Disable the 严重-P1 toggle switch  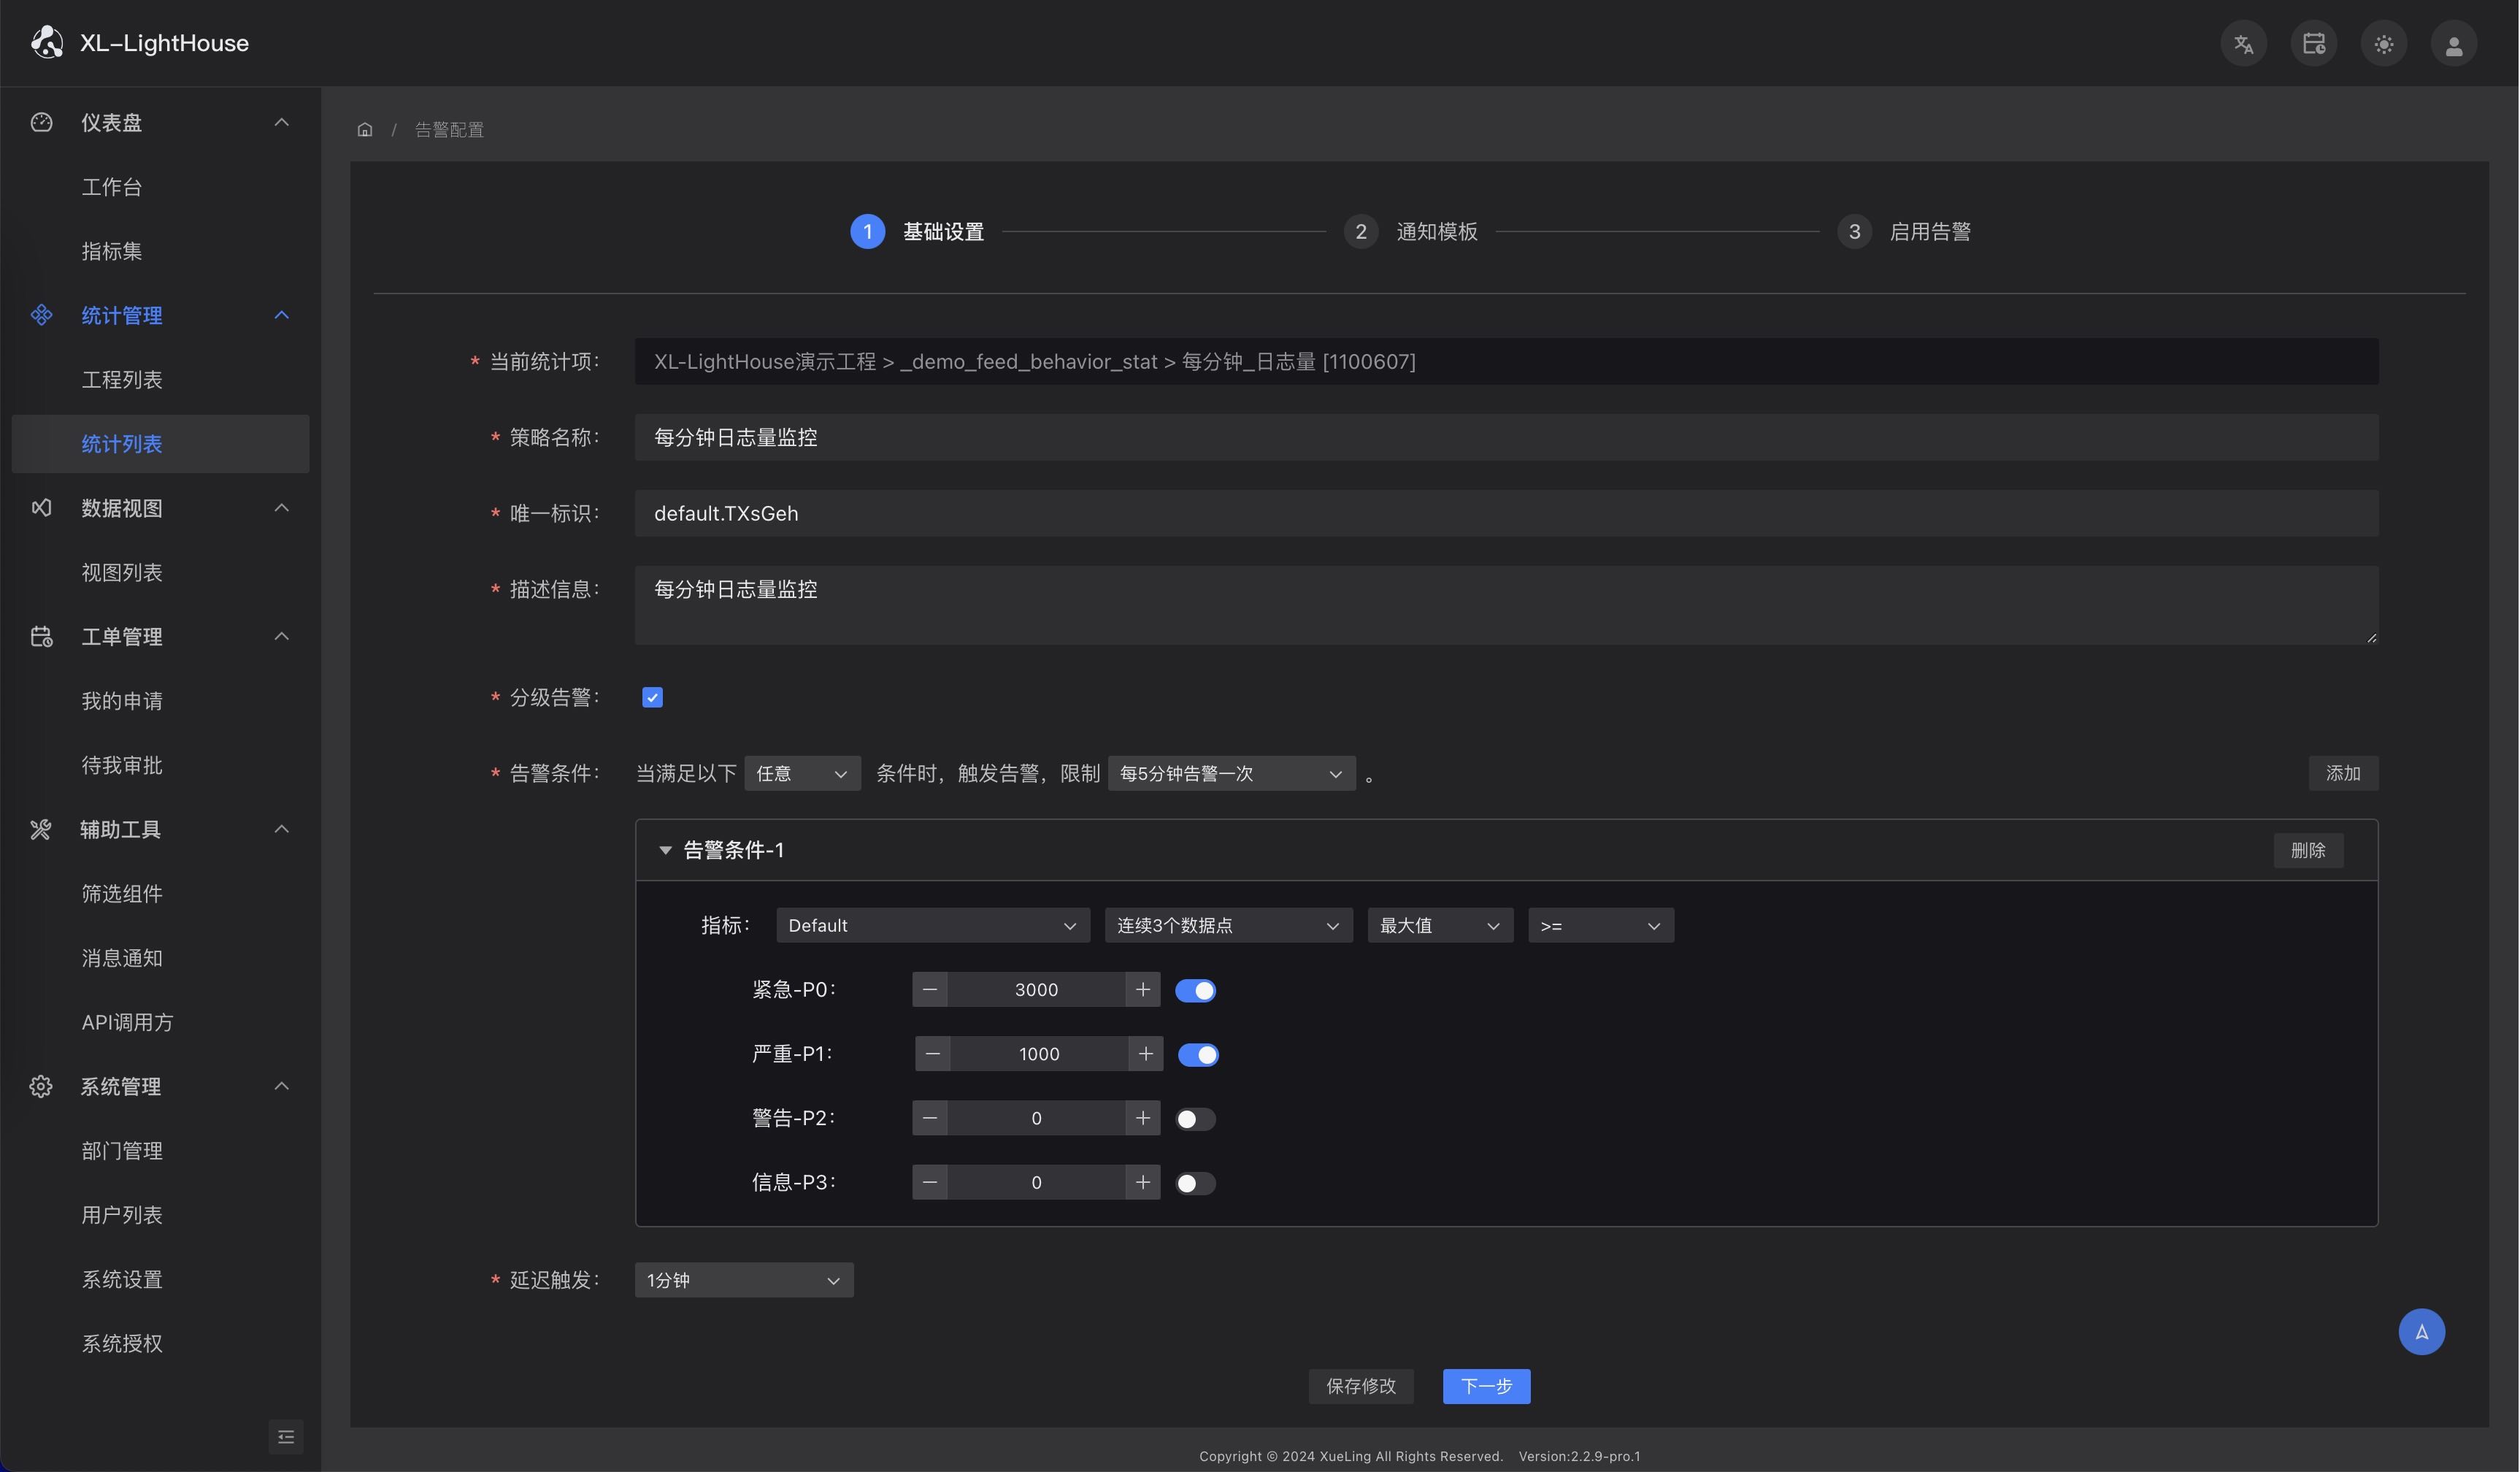(x=1198, y=1055)
